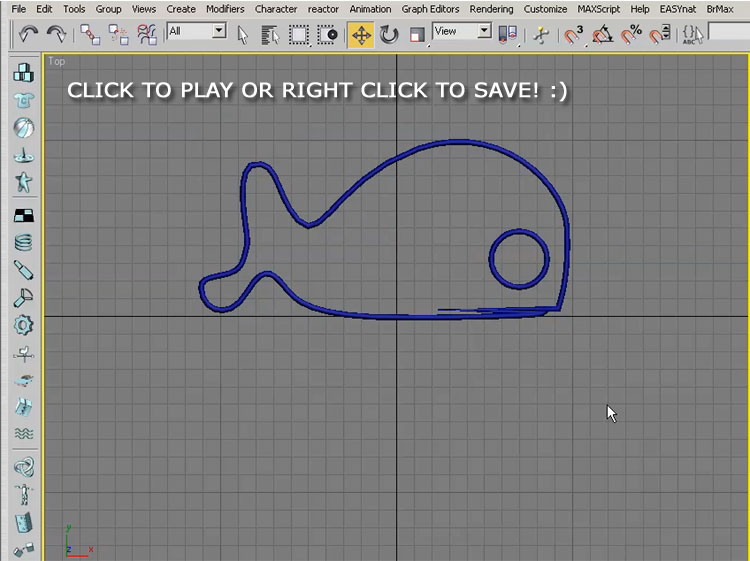
Task: Click the Select and Move tool
Action: click(x=360, y=35)
